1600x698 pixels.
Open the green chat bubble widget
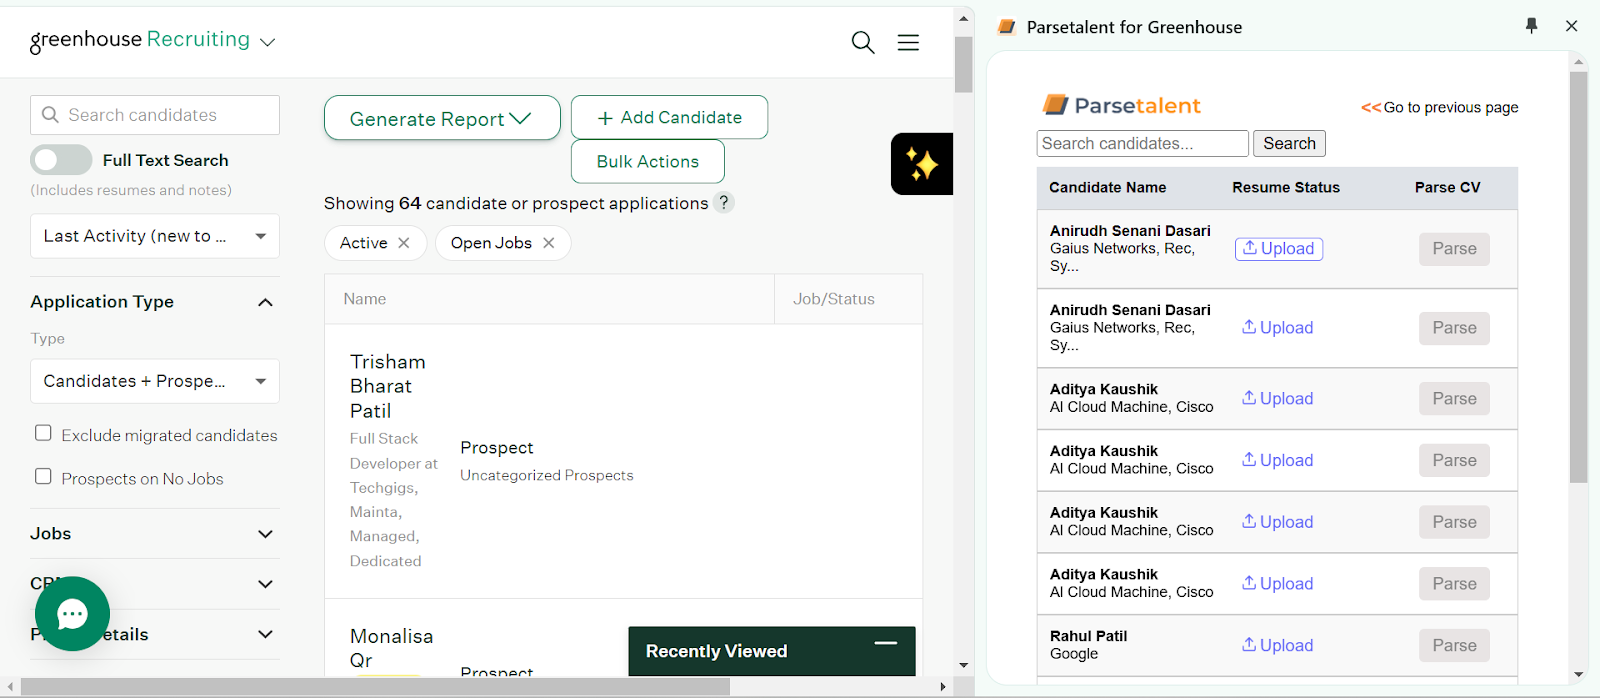72,614
